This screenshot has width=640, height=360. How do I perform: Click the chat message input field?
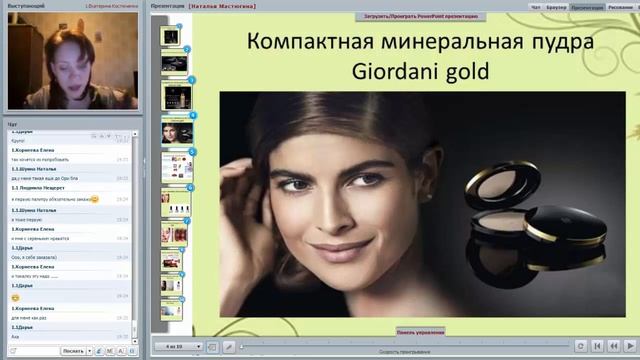(38, 351)
